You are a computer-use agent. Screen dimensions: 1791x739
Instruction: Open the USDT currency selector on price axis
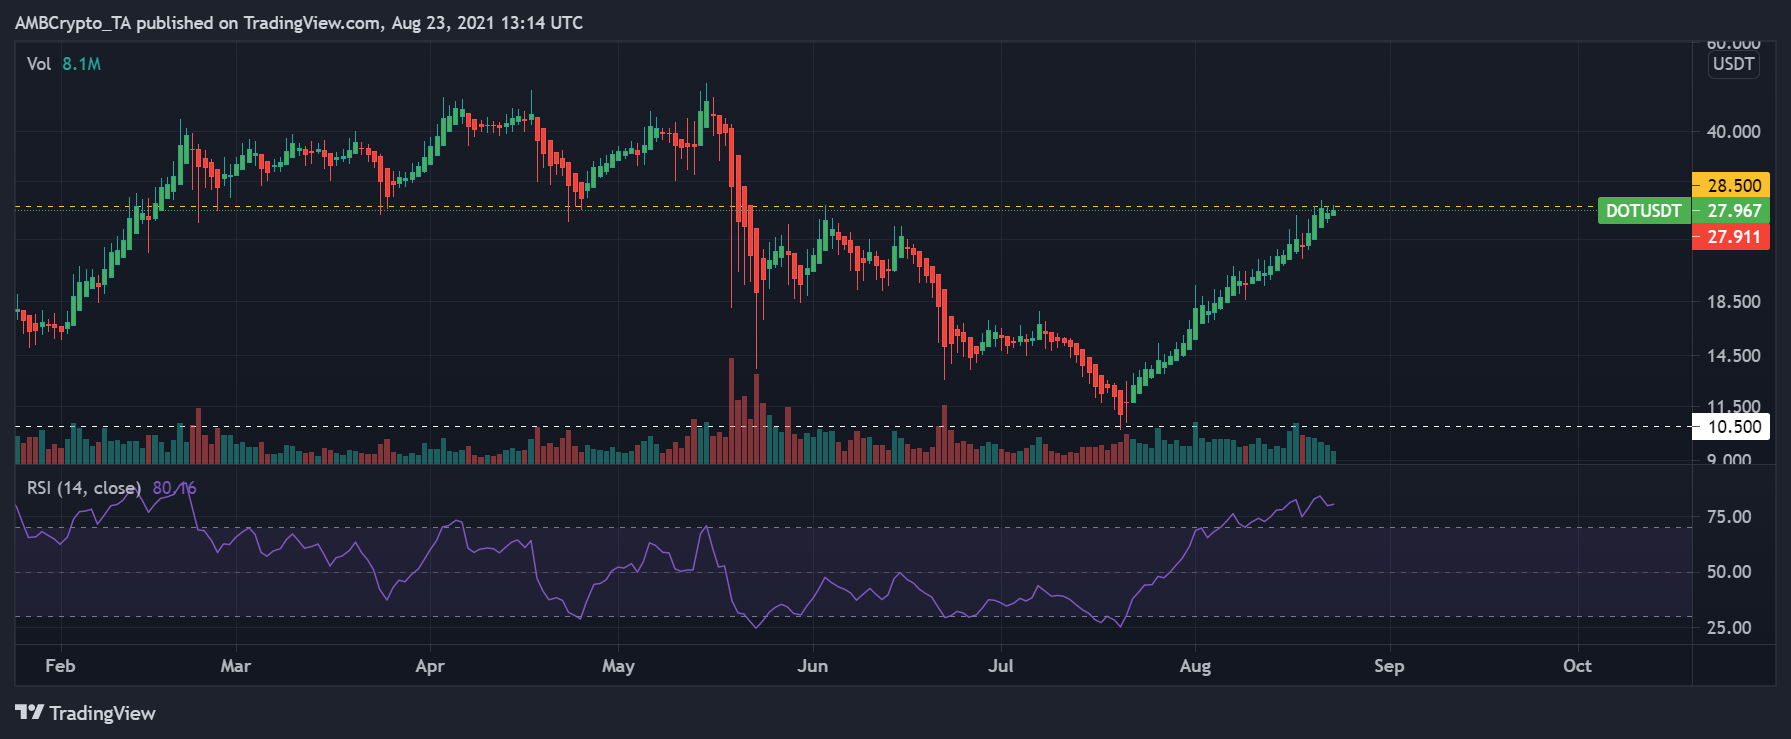1733,64
